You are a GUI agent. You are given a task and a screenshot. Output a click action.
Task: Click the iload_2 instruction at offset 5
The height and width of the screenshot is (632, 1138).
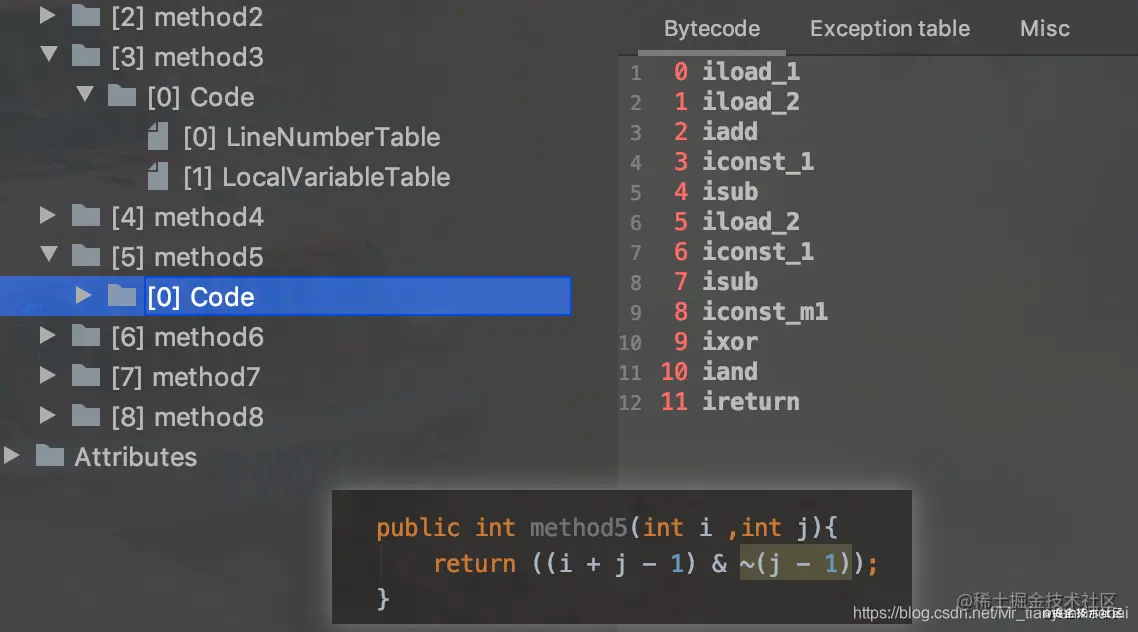click(750, 221)
